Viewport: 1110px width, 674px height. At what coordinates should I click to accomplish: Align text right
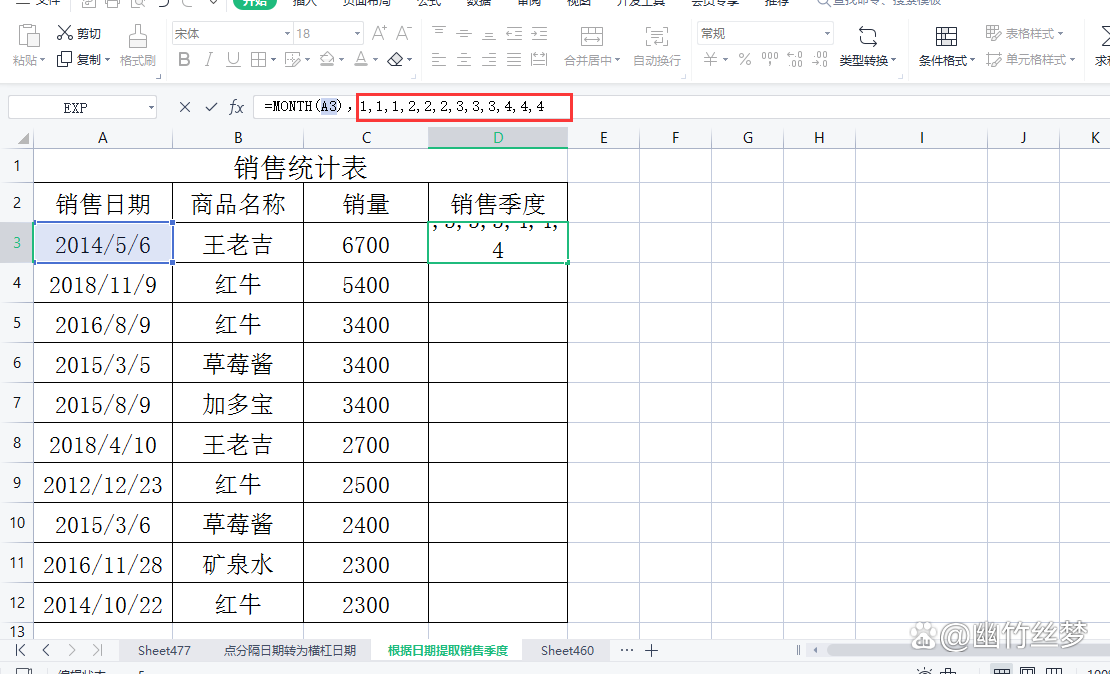point(488,60)
